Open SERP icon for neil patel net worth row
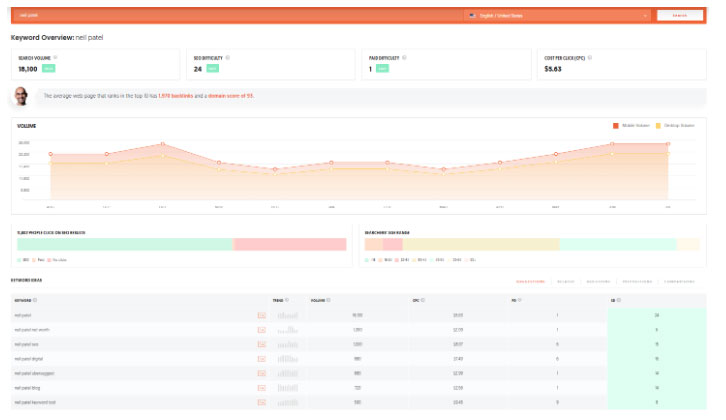 coord(262,330)
